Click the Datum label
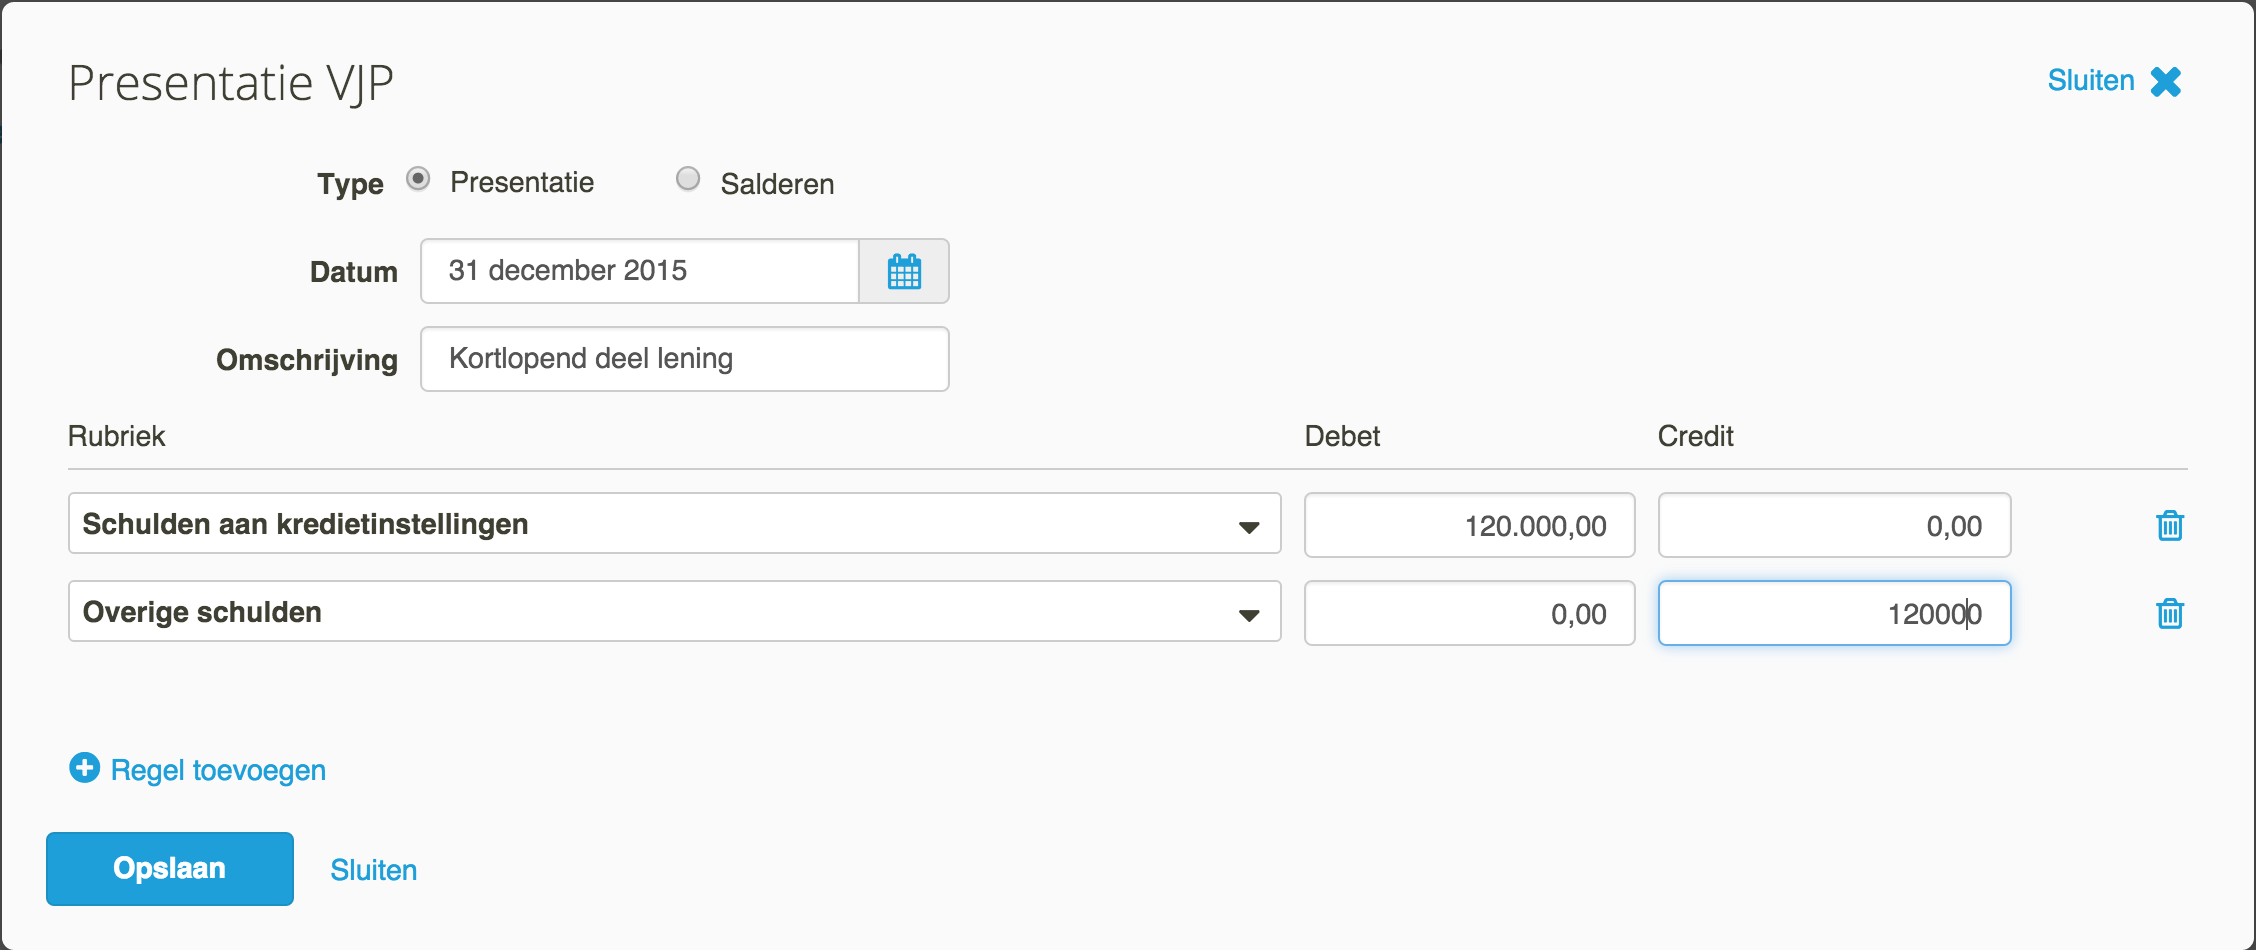 coord(354,272)
